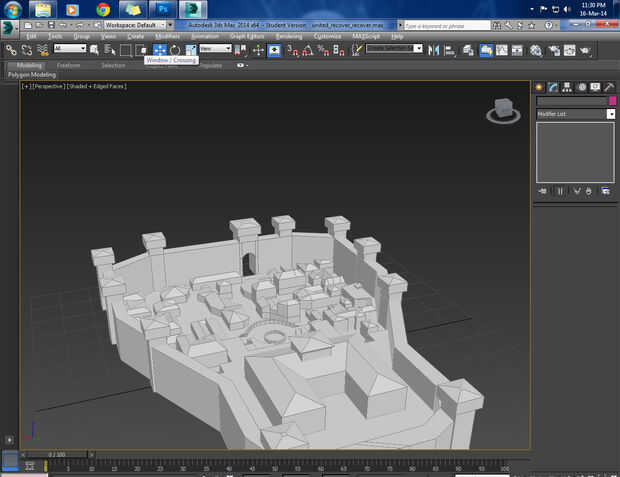This screenshot has width=620, height=477.
Task: Open the Motion command panel tab
Action: (x=581, y=87)
